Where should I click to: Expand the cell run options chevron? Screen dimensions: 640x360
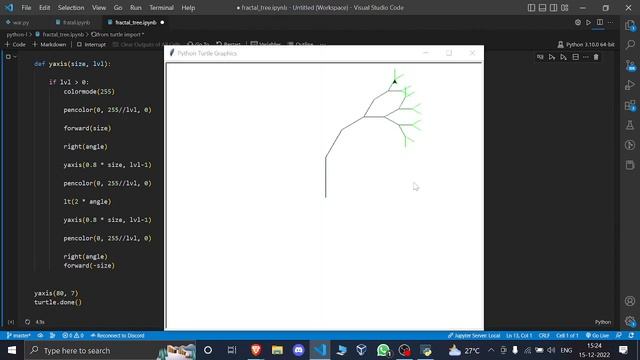15,57
